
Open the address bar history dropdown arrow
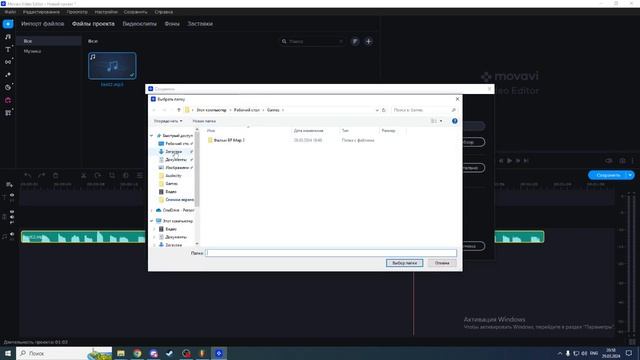click(377, 110)
